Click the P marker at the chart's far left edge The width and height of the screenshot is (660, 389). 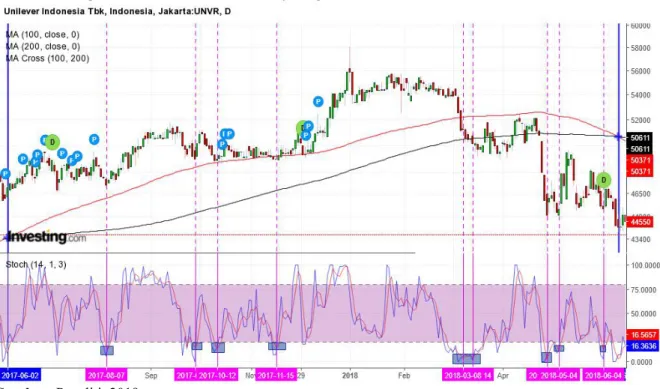[5, 174]
